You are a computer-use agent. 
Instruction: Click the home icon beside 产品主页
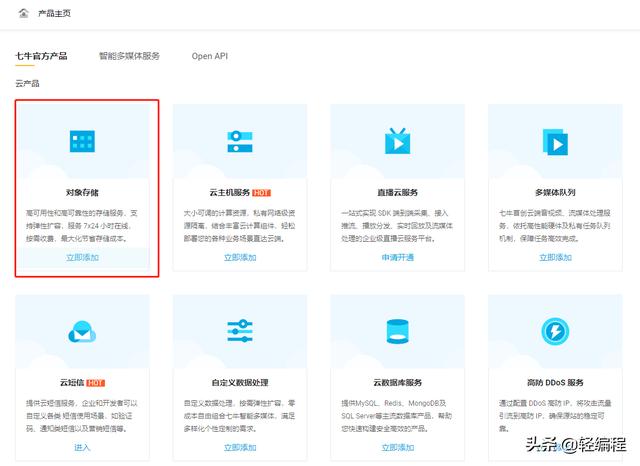tap(24, 13)
